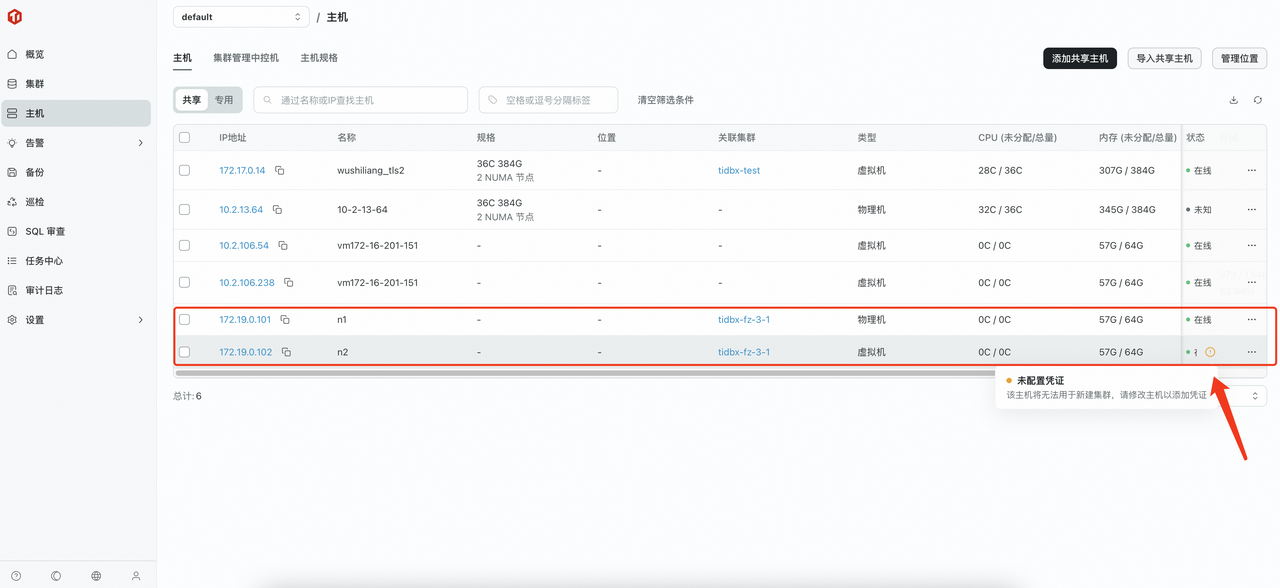The width and height of the screenshot is (1280, 588).
Task: Click the 添加共享主机 button
Action: coord(1079,58)
